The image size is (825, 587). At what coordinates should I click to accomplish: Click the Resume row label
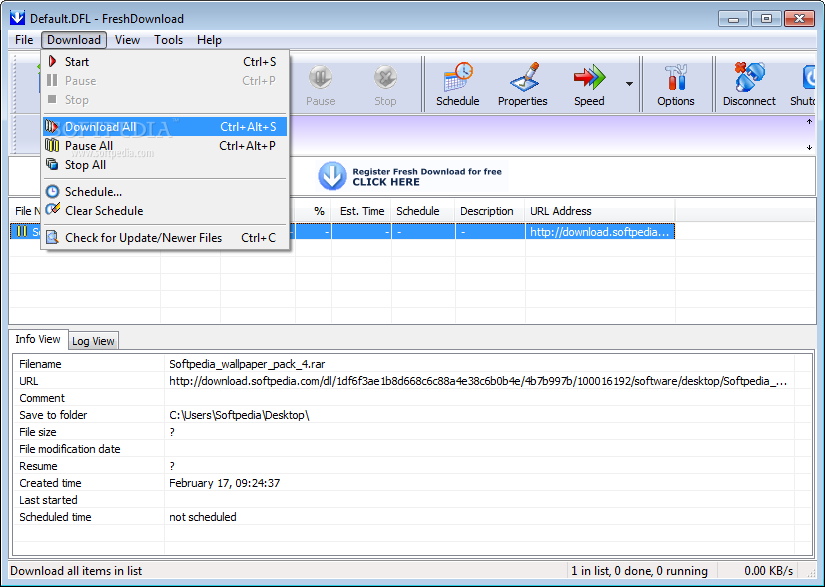pos(38,466)
